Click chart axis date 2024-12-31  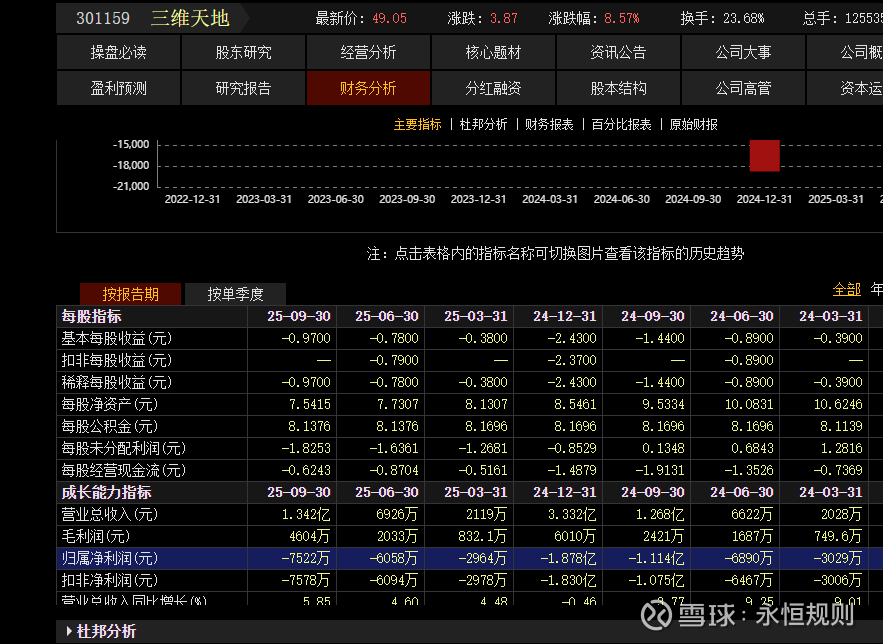(764, 199)
